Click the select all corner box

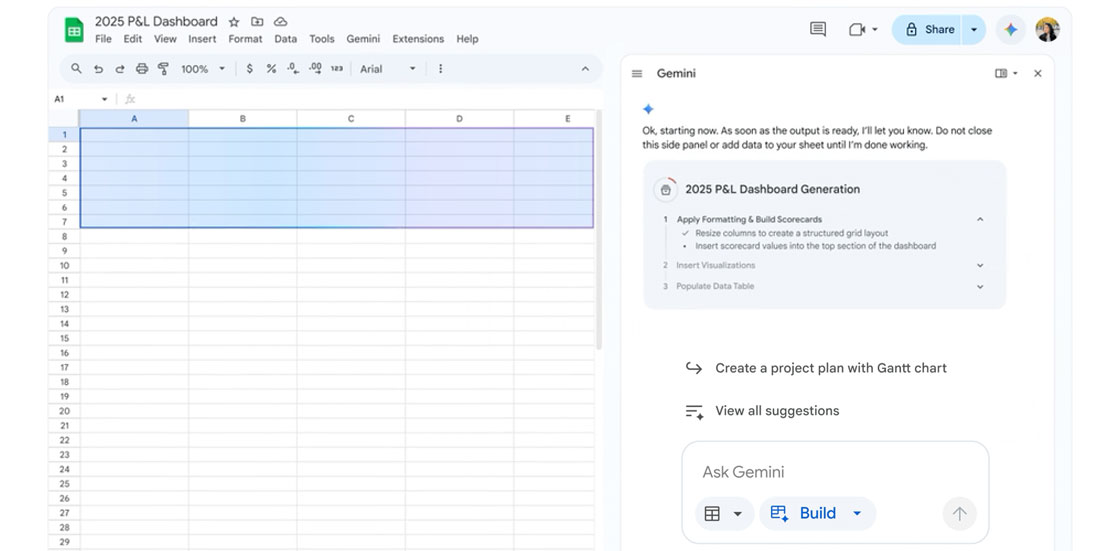pyautogui.click(x=64, y=119)
